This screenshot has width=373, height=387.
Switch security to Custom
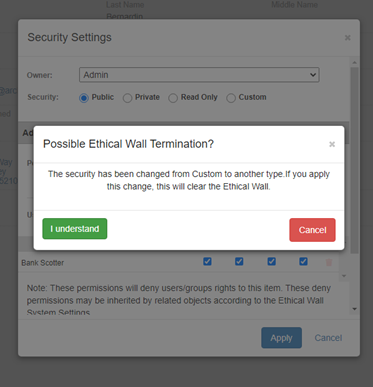(231, 98)
